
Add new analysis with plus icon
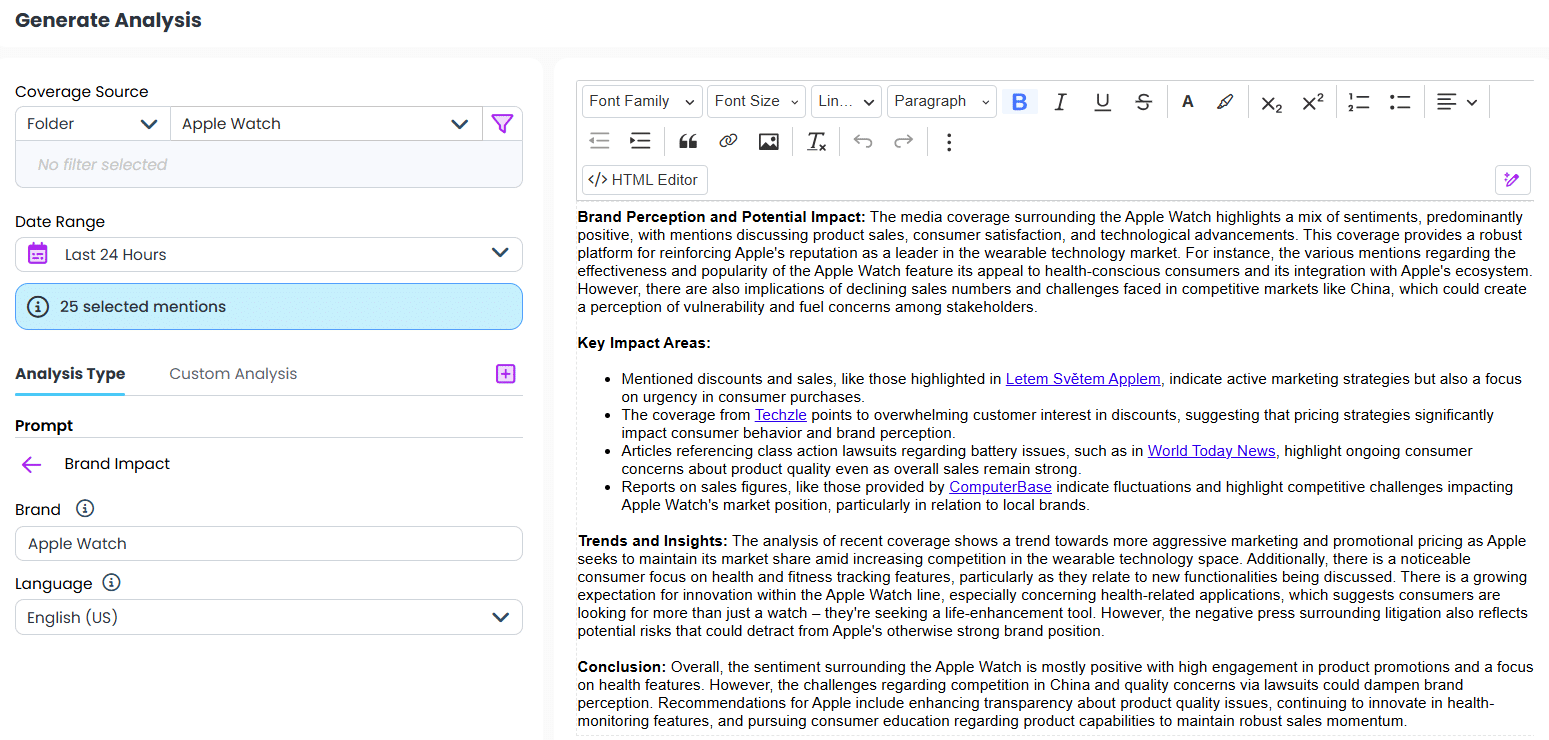[x=506, y=374]
